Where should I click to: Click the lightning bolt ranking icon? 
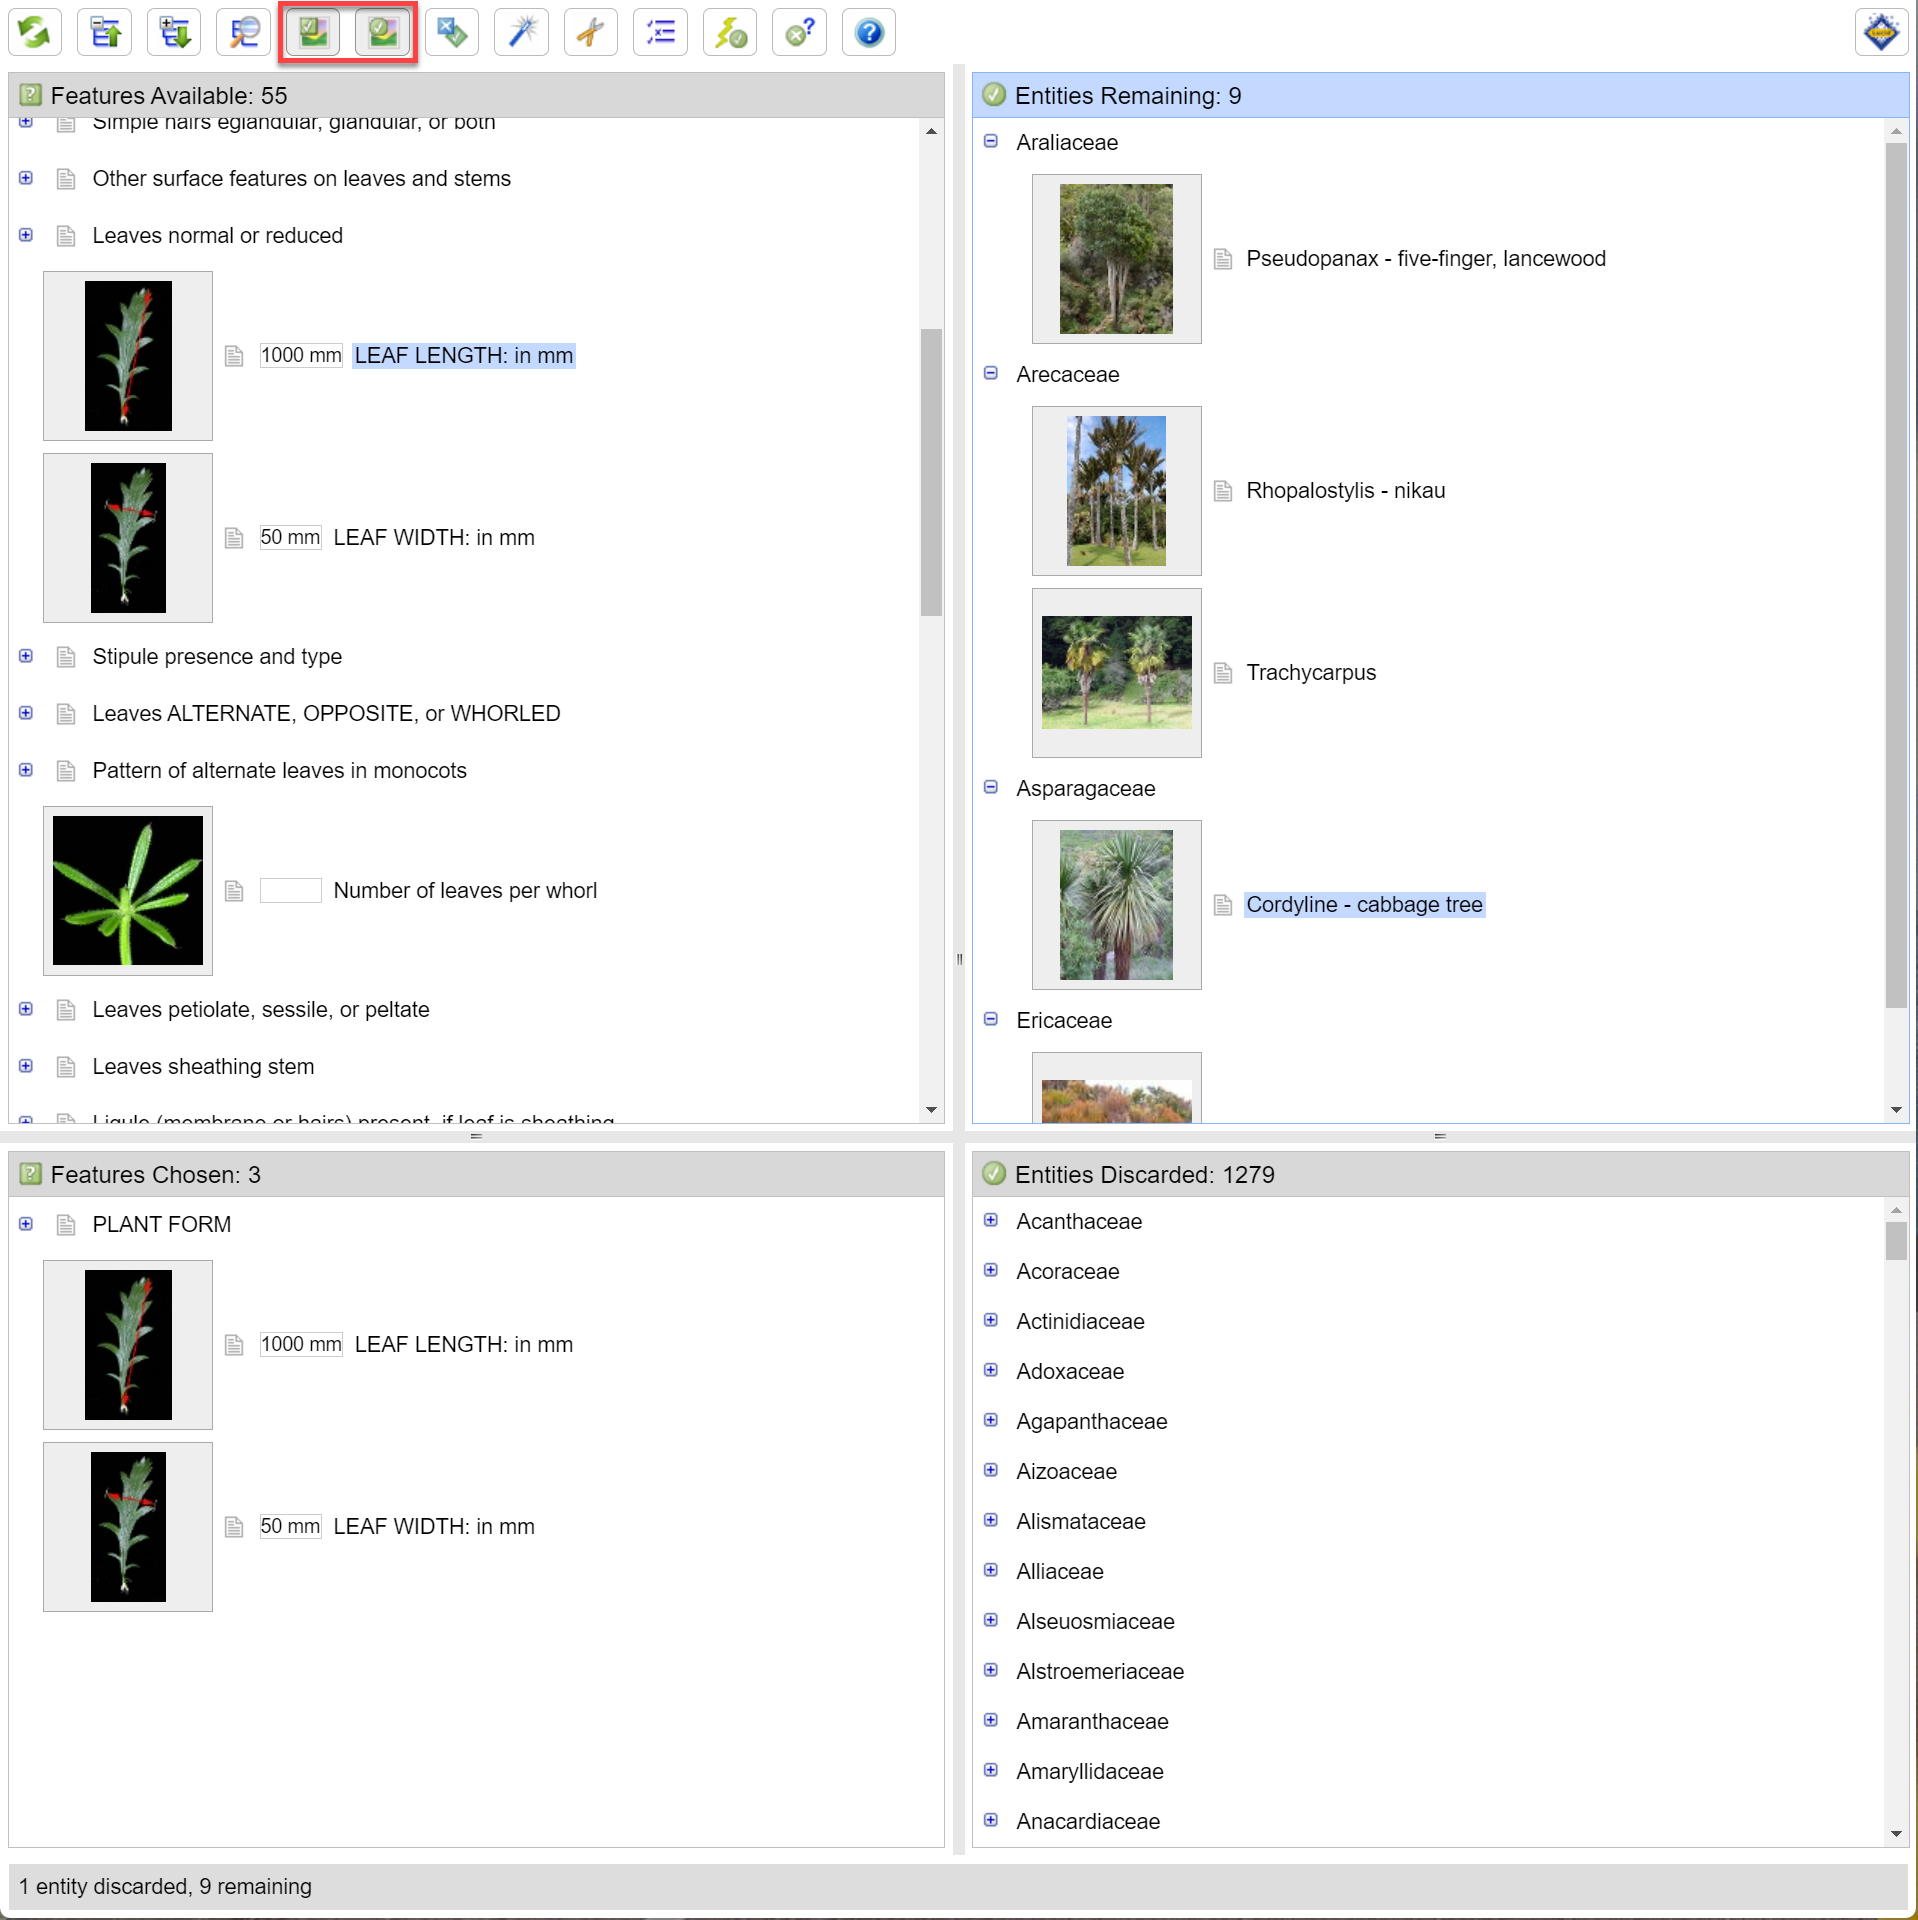730,33
